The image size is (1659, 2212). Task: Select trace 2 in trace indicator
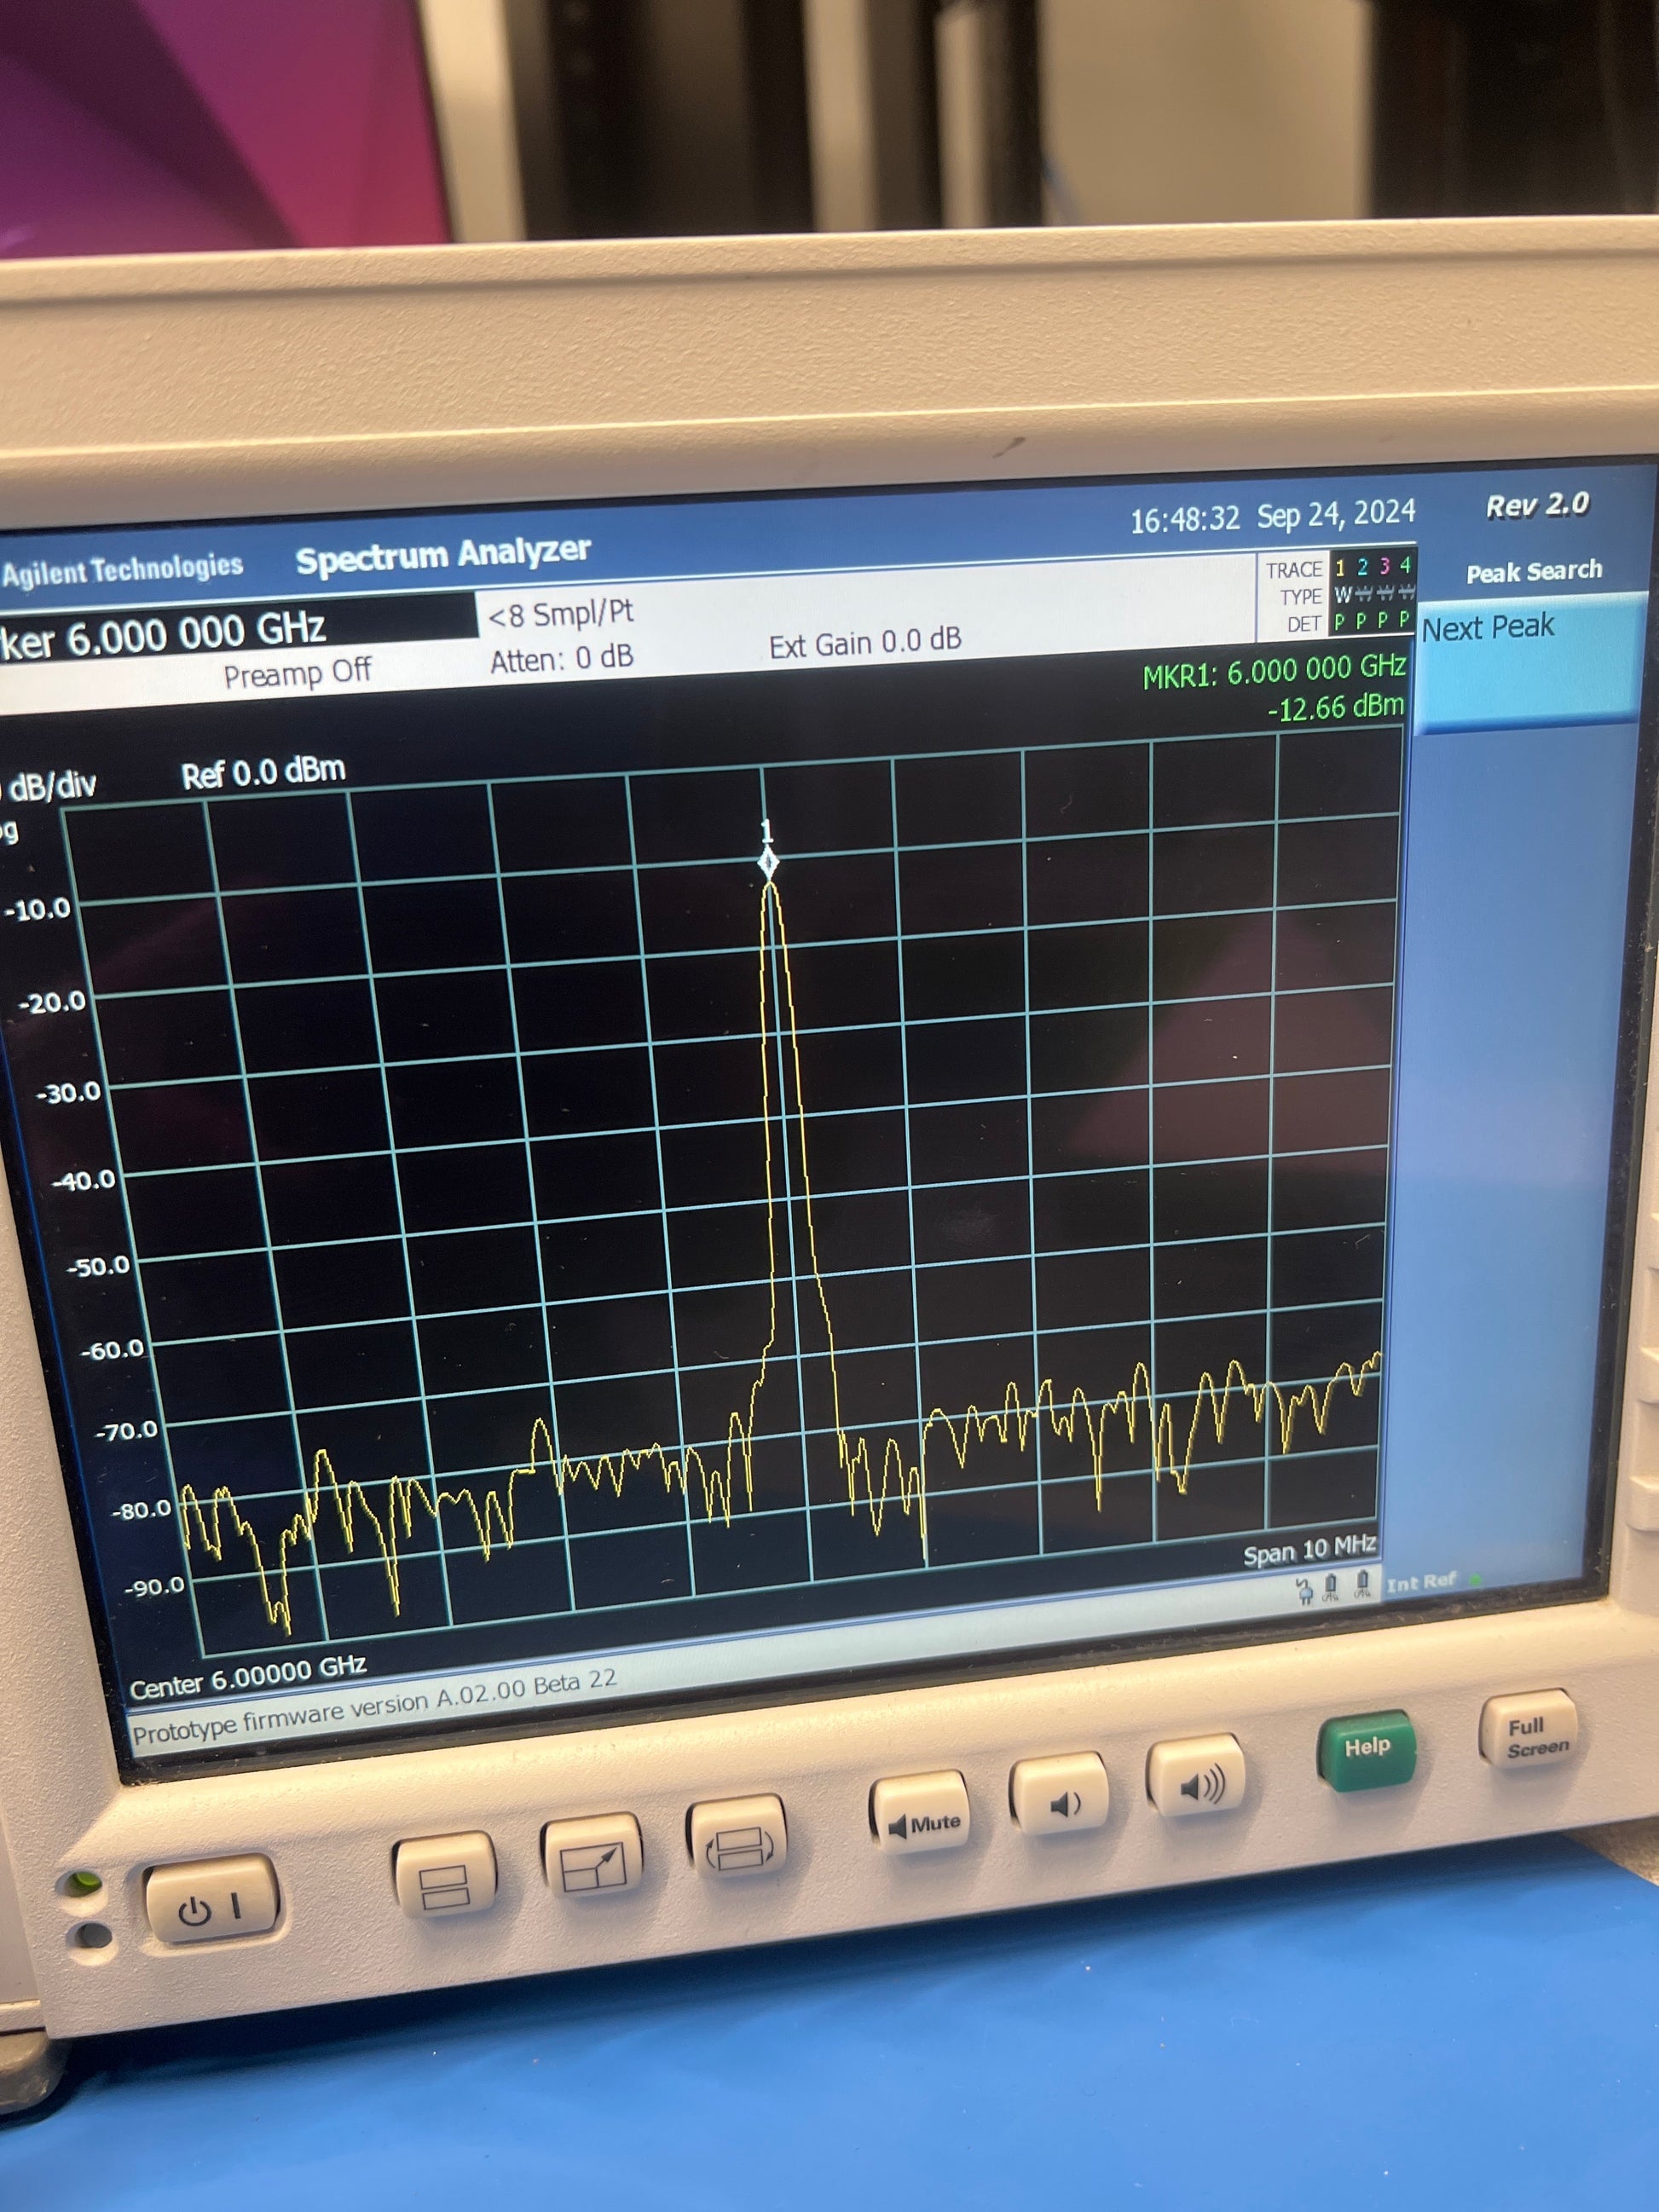(1362, 567)
